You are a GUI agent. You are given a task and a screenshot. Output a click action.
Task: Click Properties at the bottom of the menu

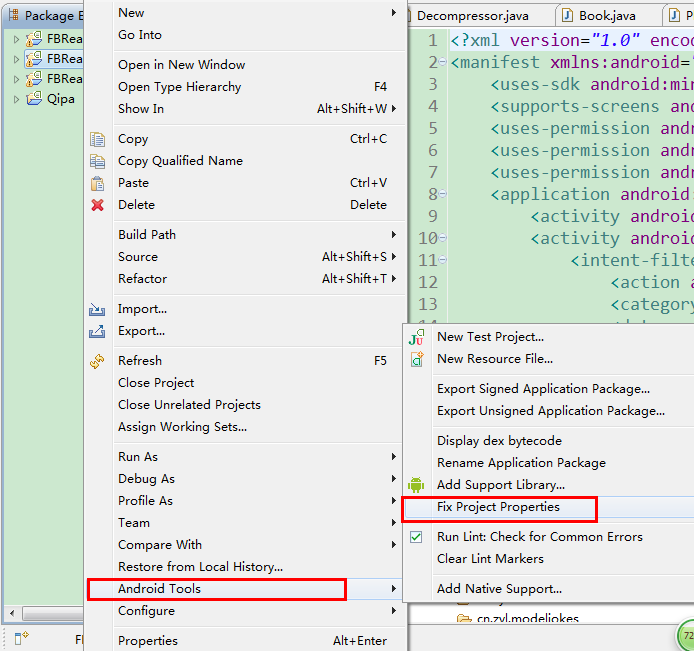pyautogui.click(x=148, y=641)
